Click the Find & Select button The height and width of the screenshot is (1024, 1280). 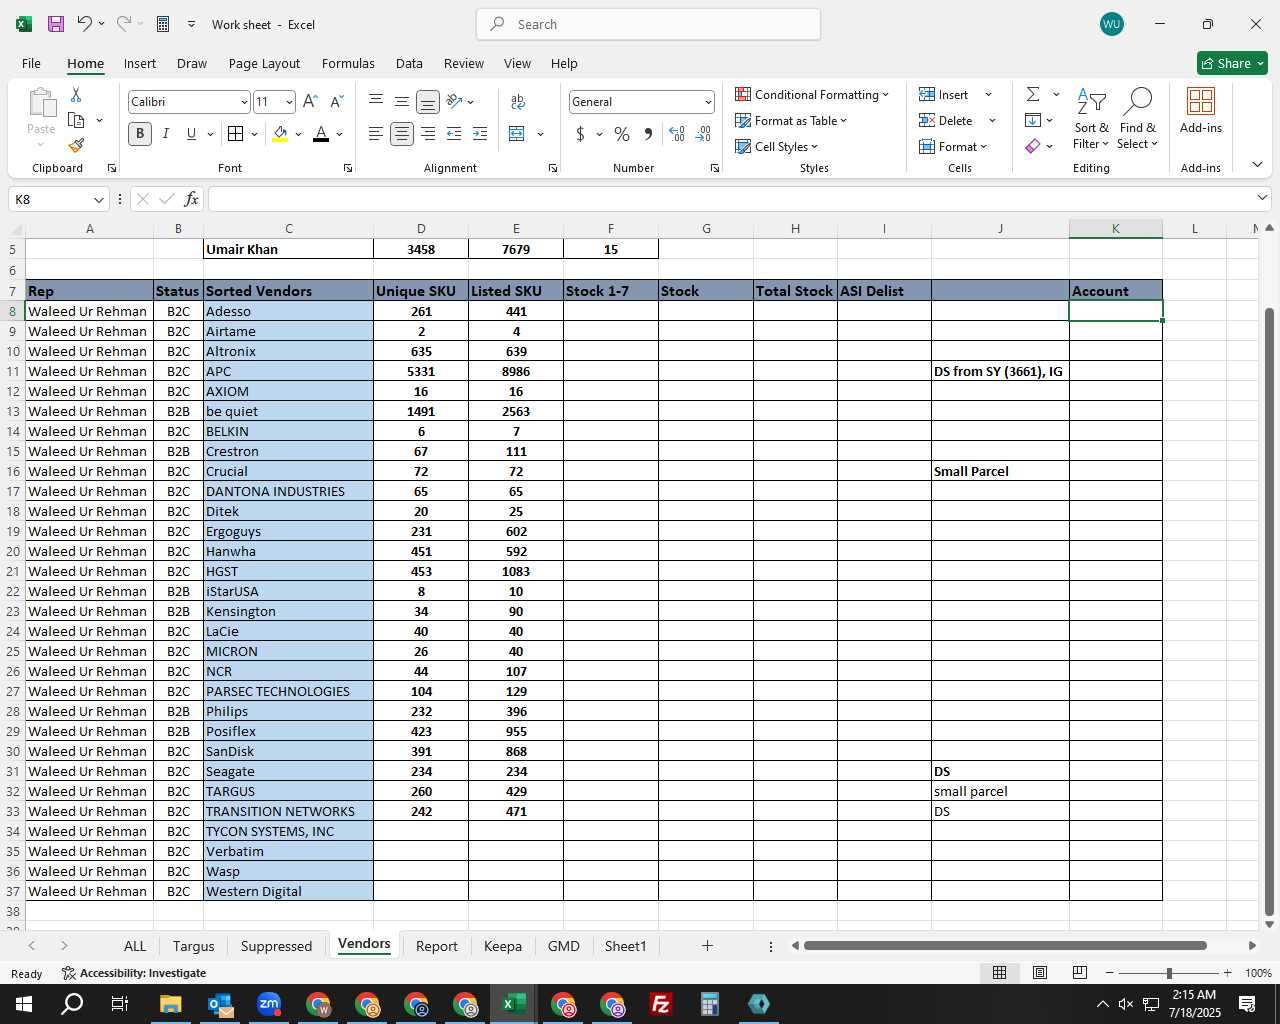(x=1138, y=119)
